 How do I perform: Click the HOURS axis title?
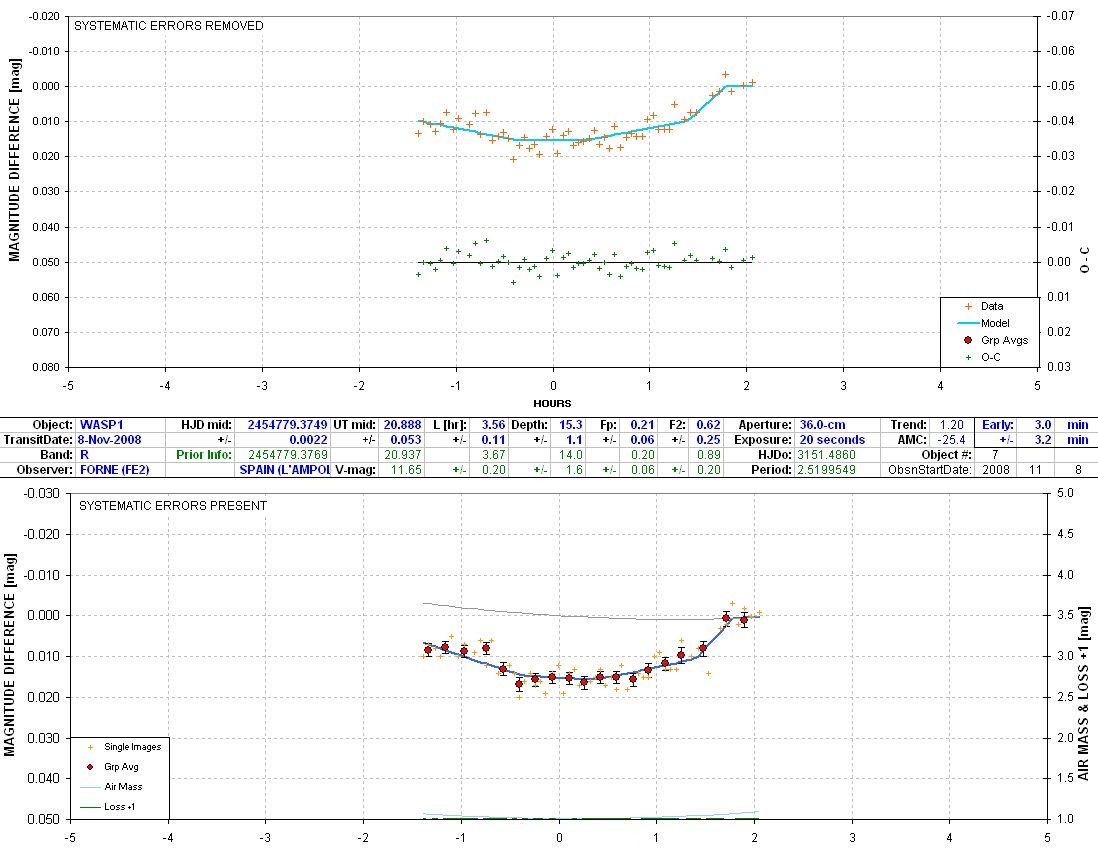tap(553, 403)
